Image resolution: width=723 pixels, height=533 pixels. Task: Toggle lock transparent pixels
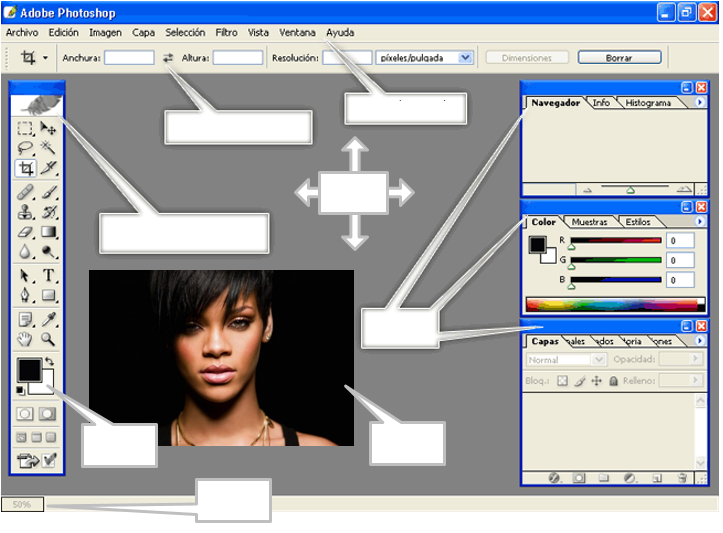click(x=562, y=381)
